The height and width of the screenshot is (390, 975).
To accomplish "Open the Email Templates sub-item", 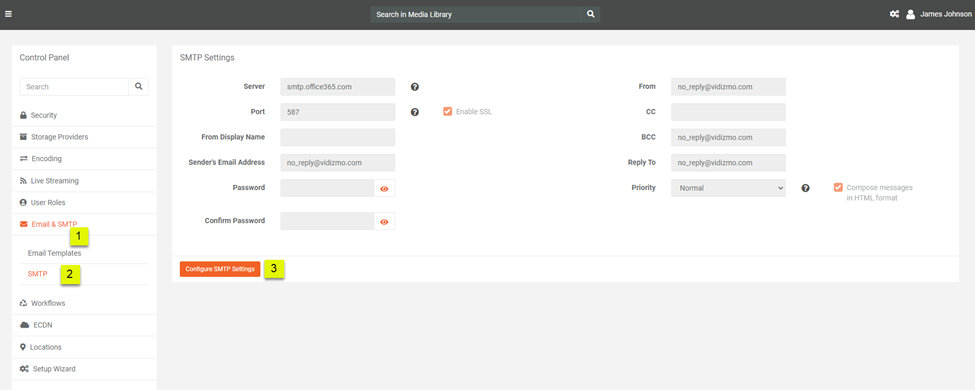I will click(x=54, y=253).
